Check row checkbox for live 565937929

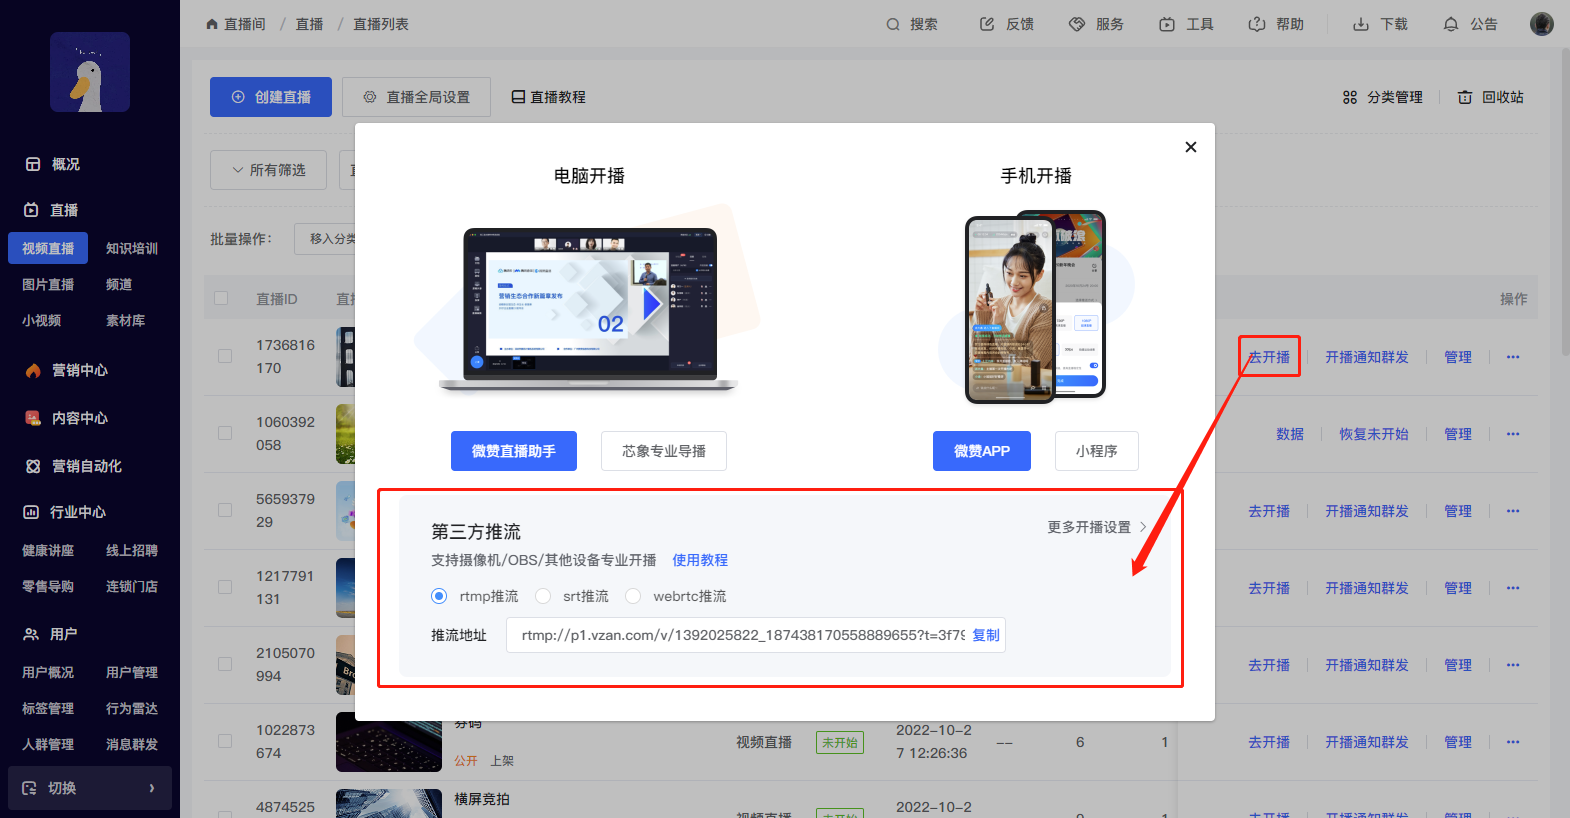click(x=225, y=510)
